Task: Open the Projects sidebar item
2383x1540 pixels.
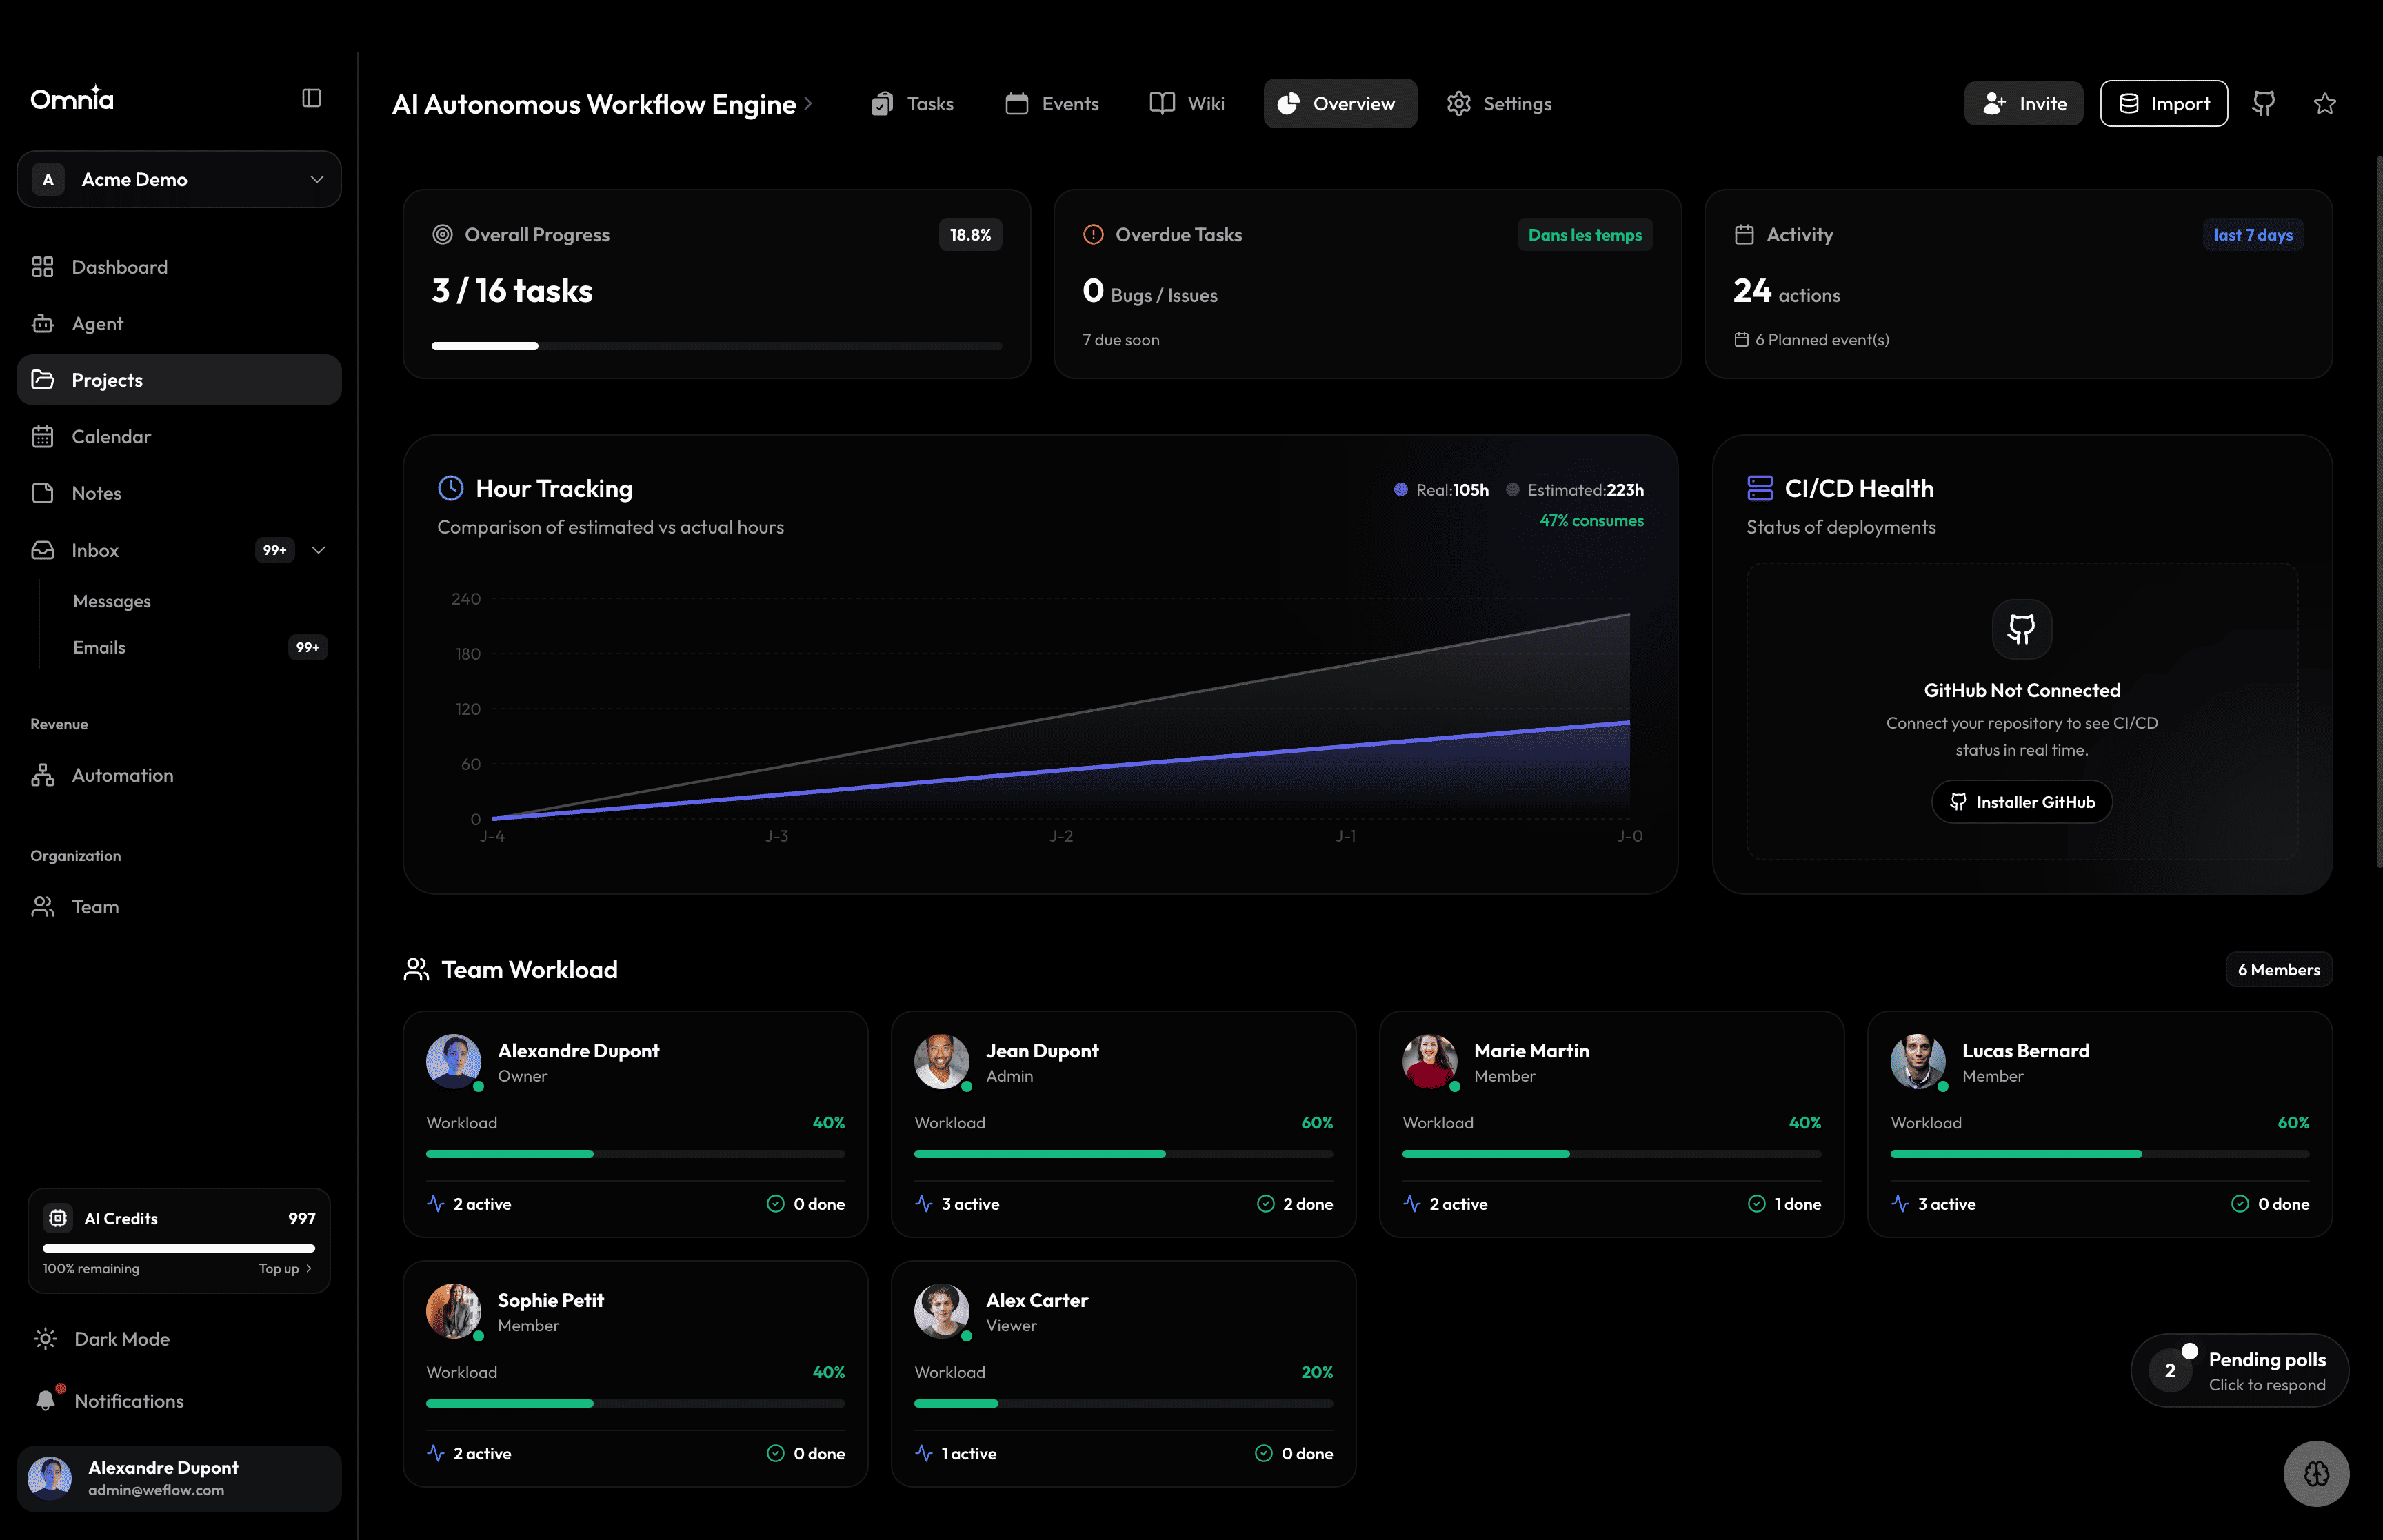Action: [x=179, y=380]
